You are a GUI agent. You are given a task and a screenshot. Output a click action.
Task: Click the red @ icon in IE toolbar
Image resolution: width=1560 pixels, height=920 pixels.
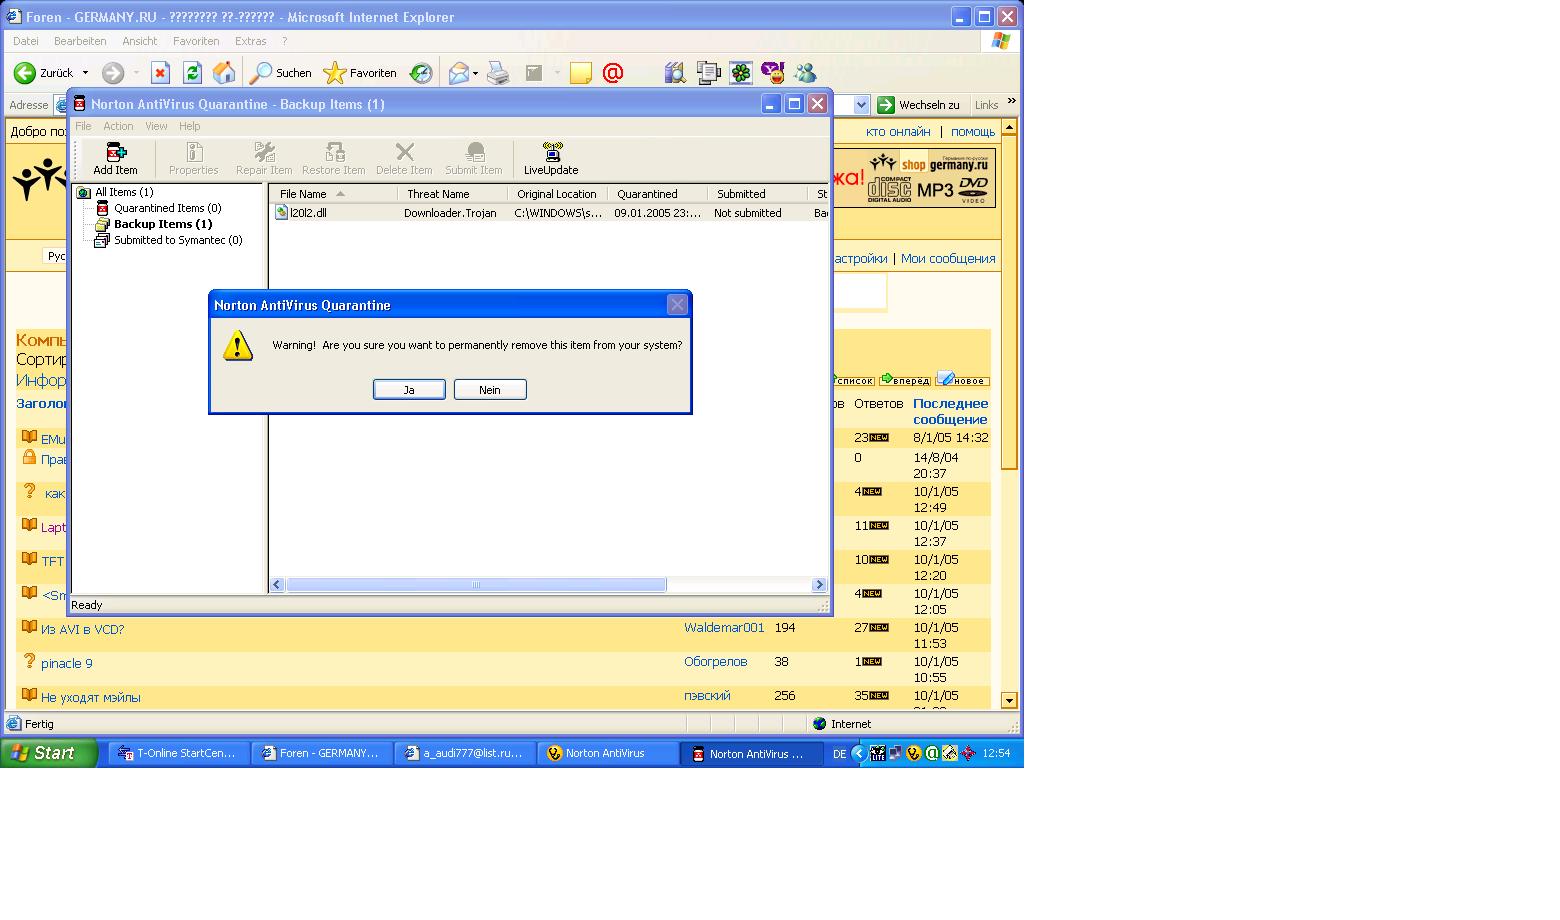(613, 73)
